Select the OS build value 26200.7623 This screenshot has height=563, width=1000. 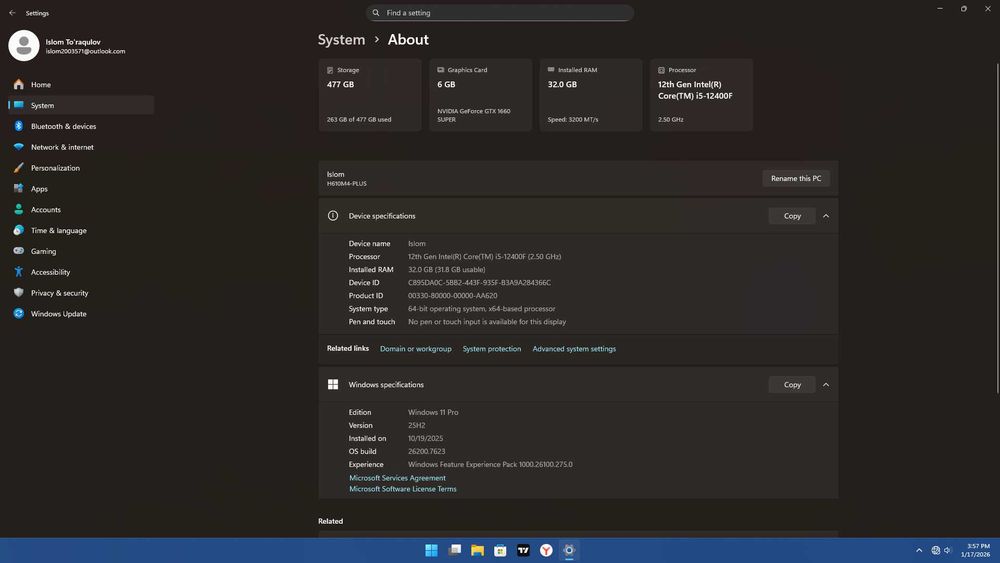[x=427, y=451]
